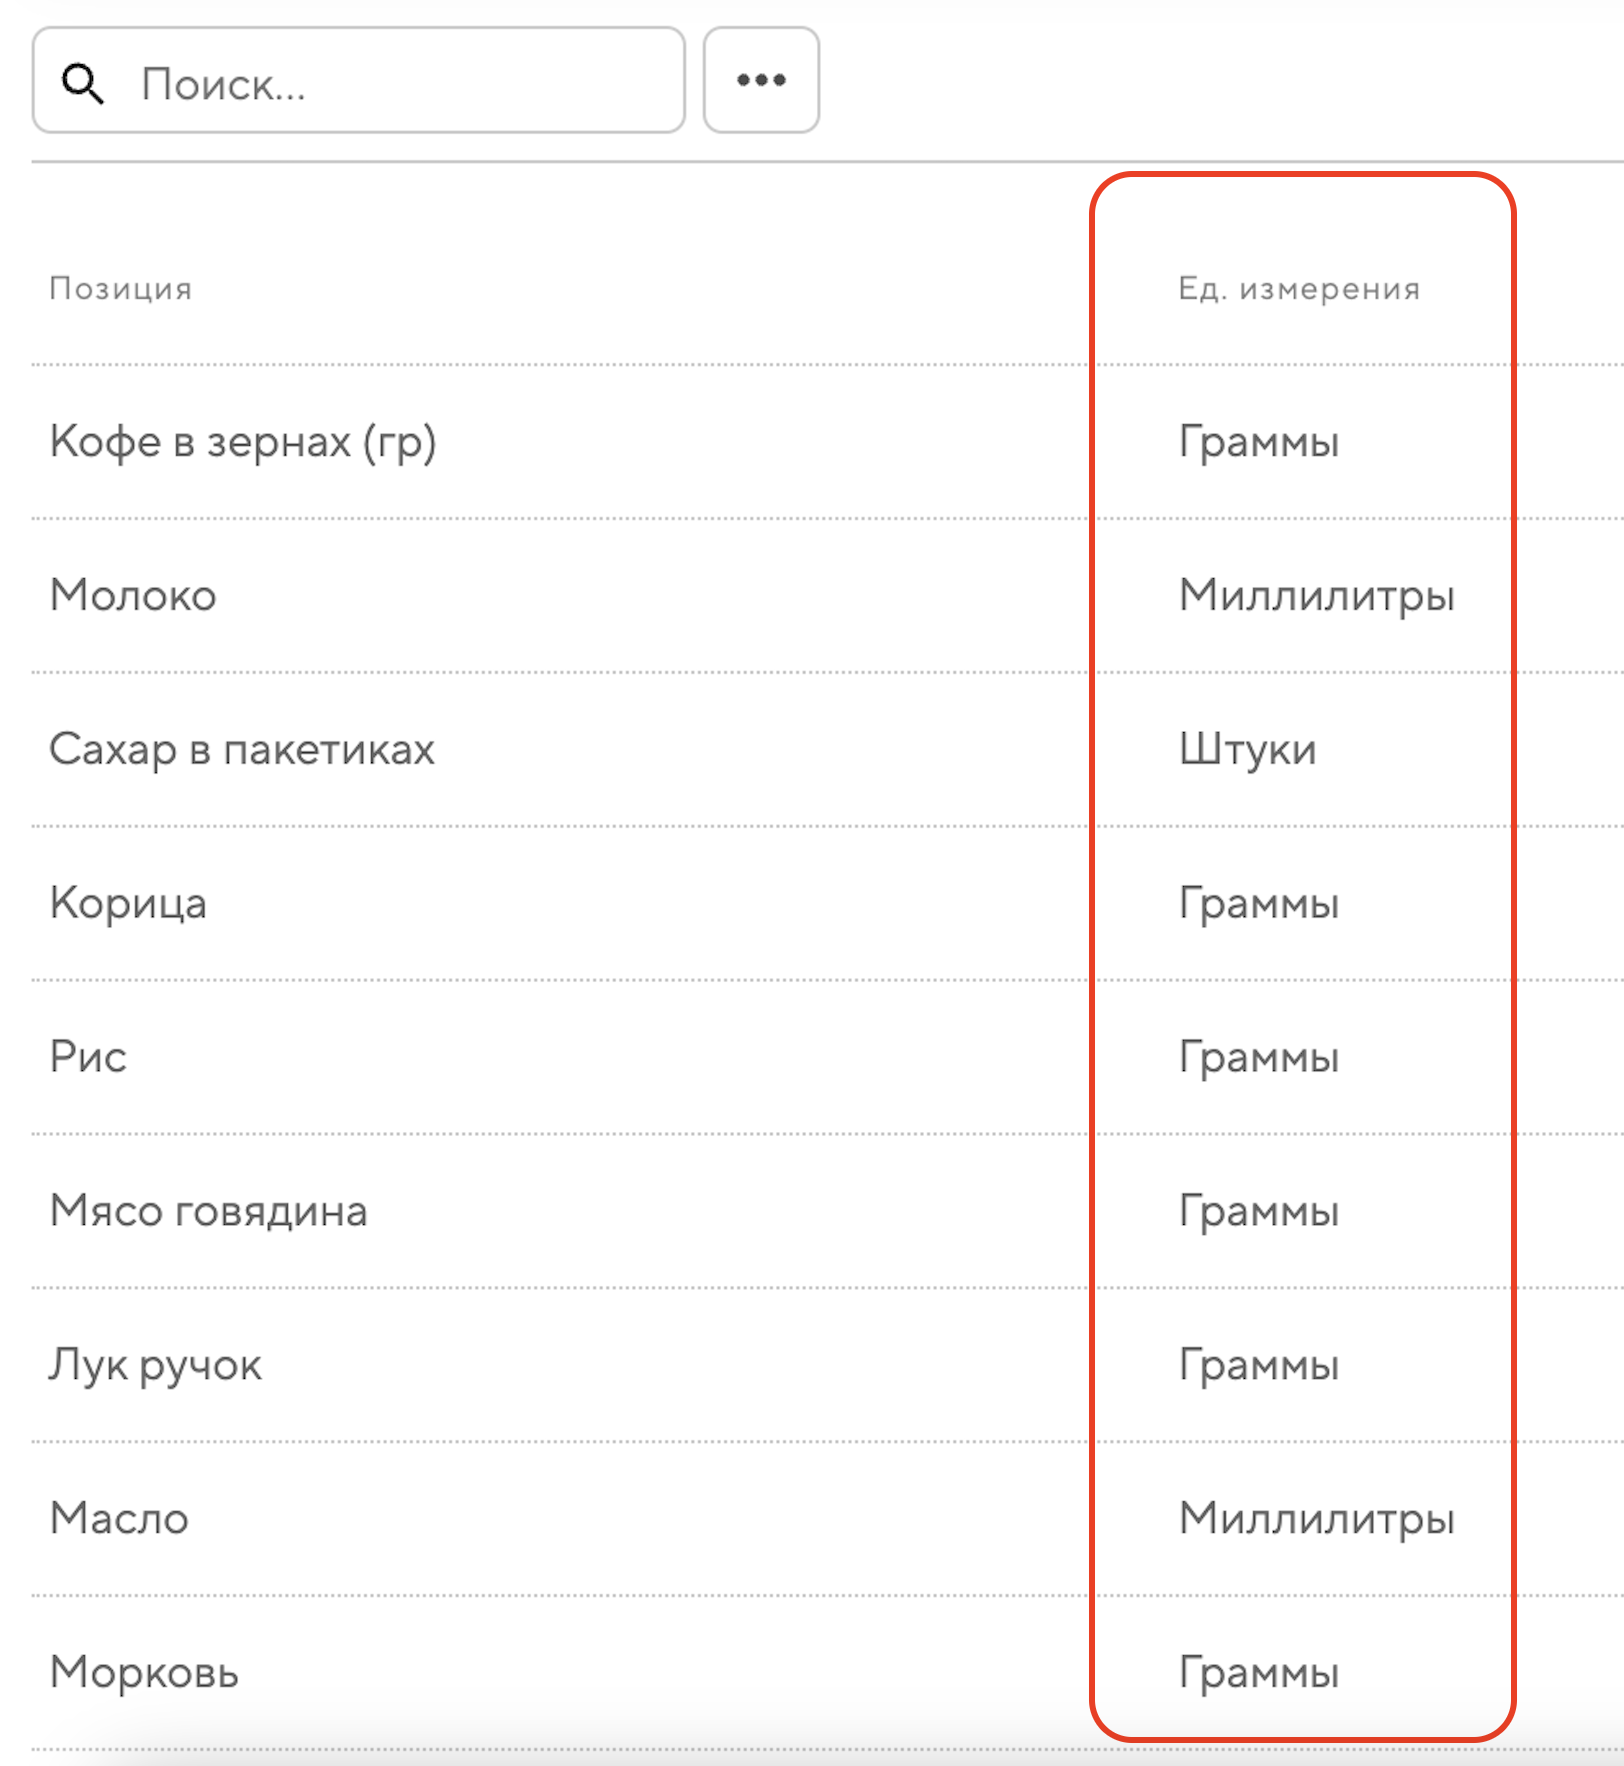Select the Лук ручок row
Viewport: 1624px width, 1766px height.
point(156,1365)
